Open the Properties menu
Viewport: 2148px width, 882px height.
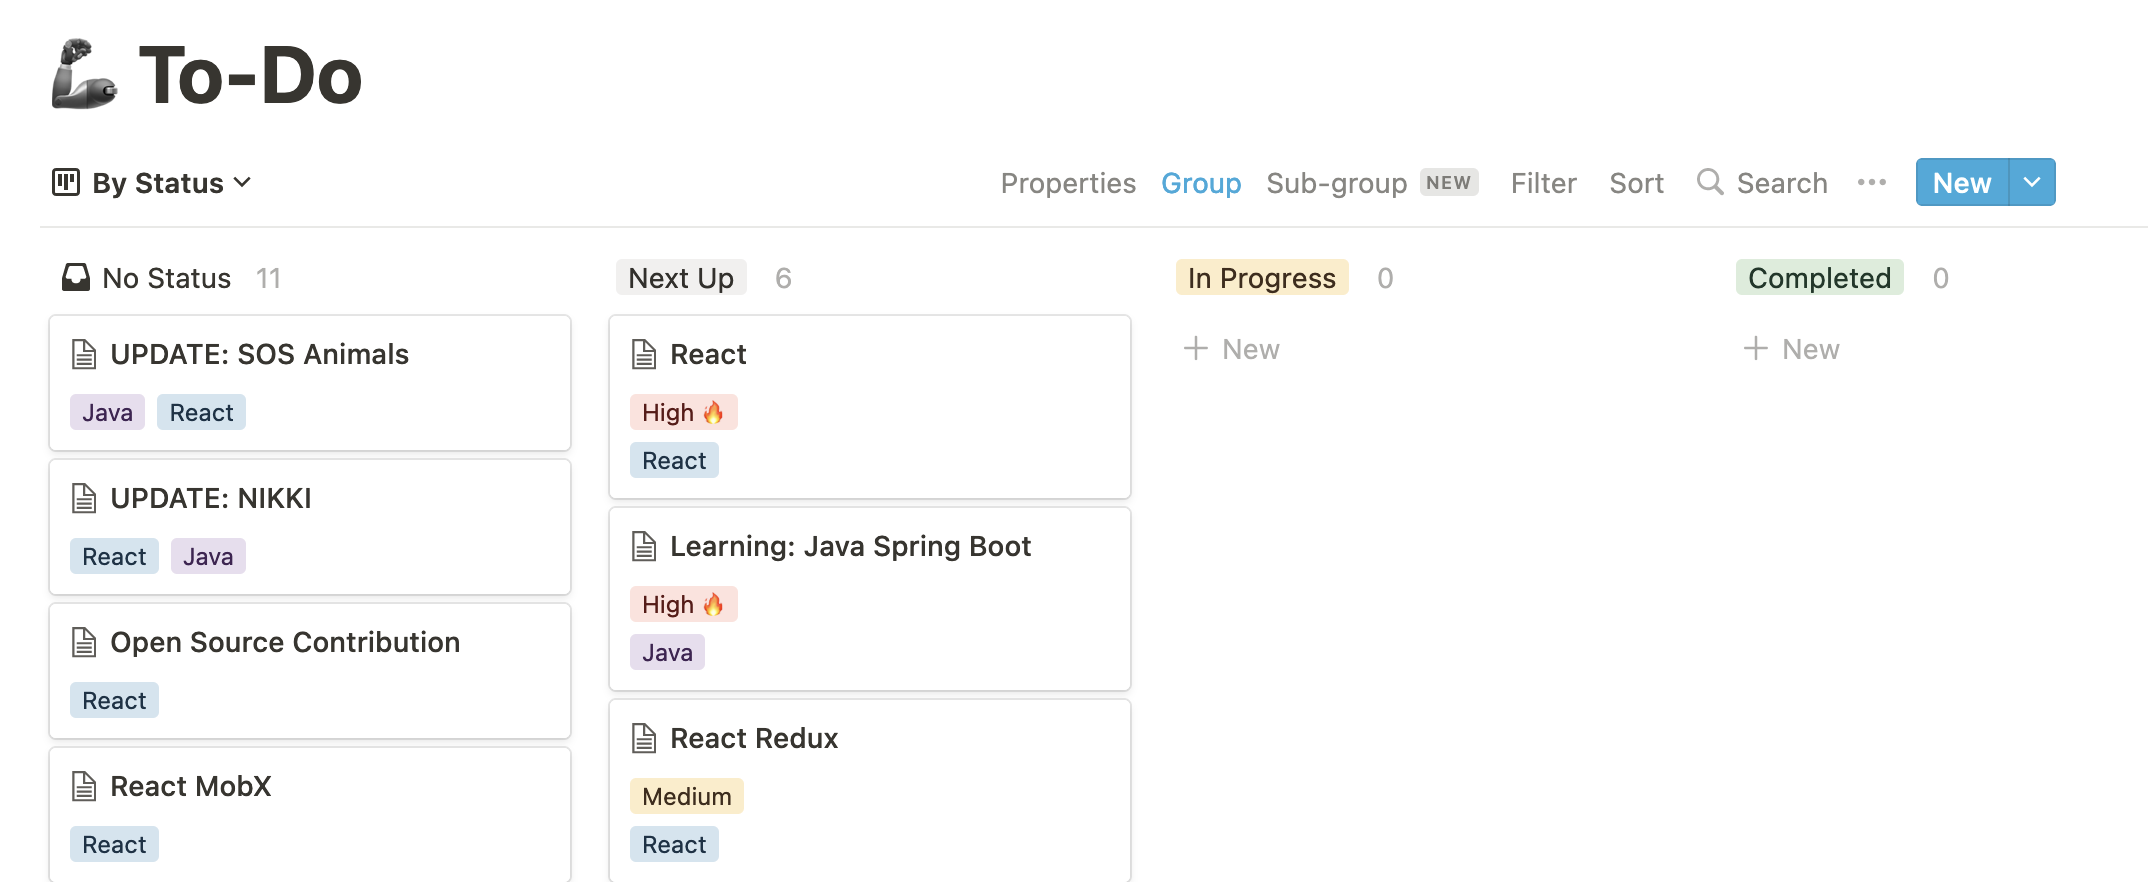point(1068,183)
